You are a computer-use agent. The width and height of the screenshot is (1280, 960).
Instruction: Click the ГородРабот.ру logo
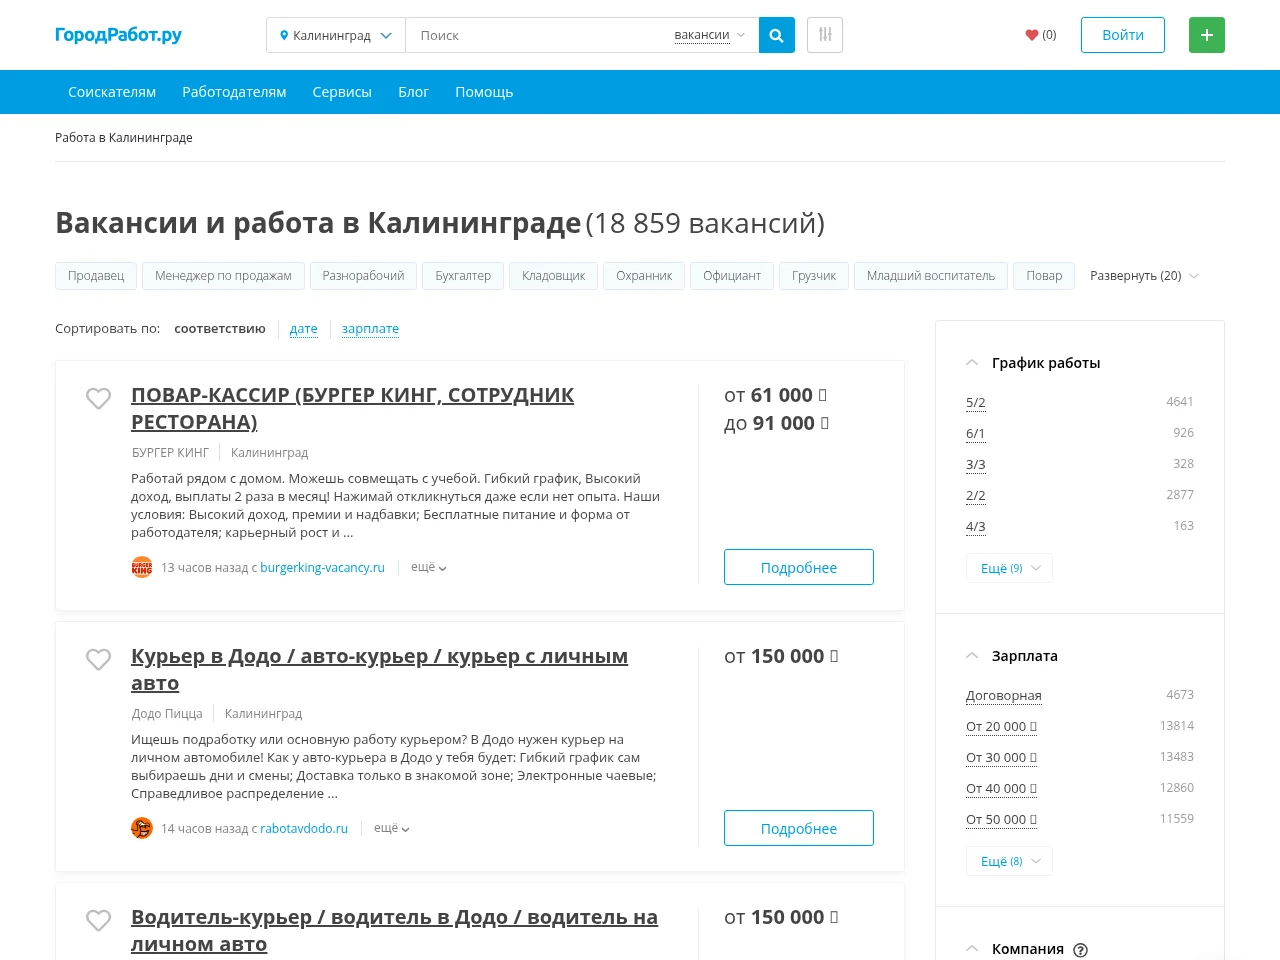point(118,35)
